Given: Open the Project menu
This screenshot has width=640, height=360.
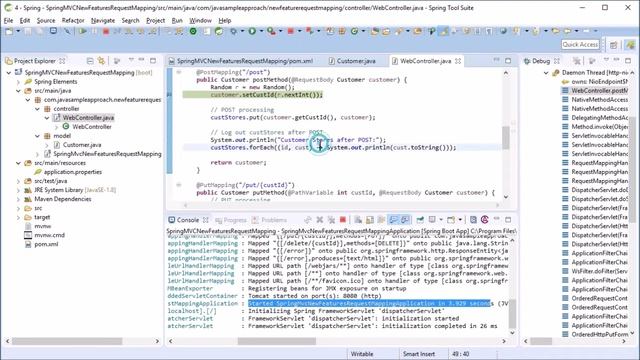Looking at the screenshot, I should [156, 20].
